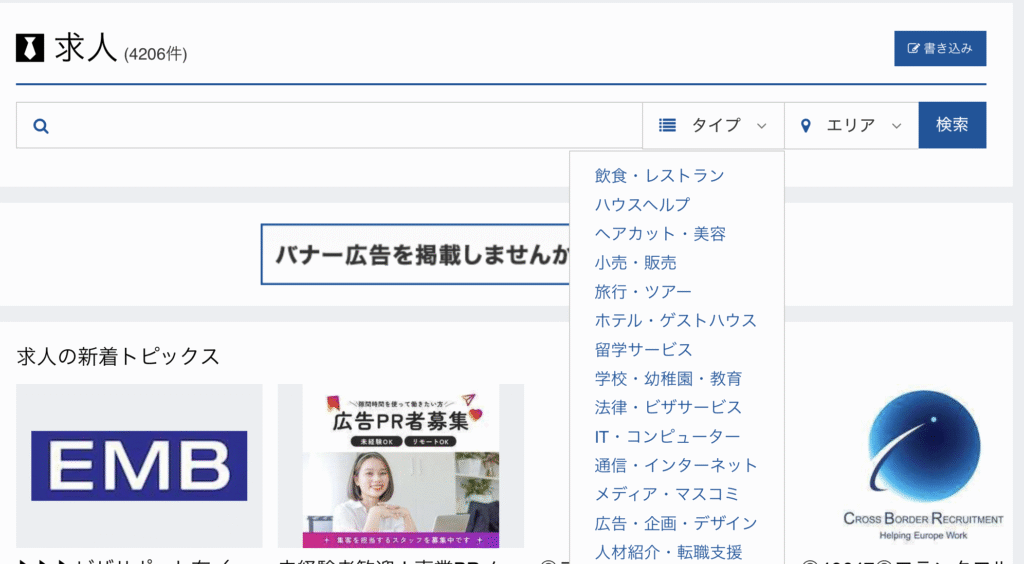Image resolution: width=1024 pixels, height=564 pixels.
Task: Select ホテル・ゲストハウス option
Action: [675, 321]
